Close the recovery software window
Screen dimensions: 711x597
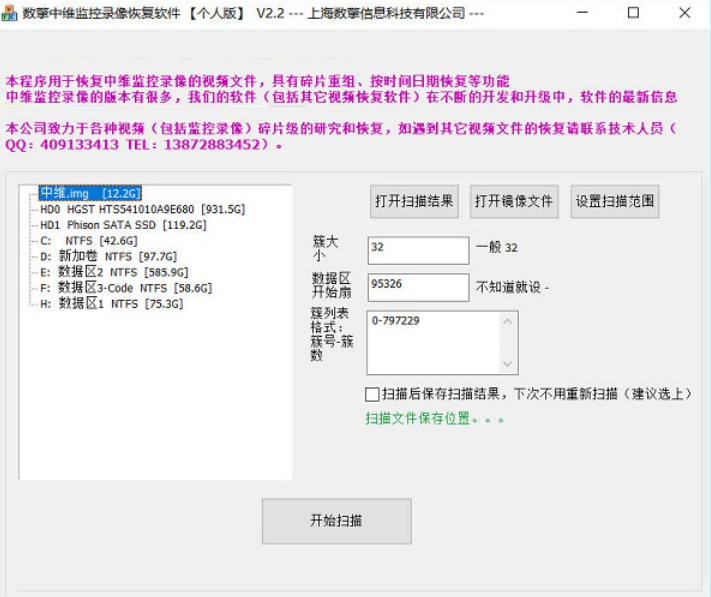[685, 13]
